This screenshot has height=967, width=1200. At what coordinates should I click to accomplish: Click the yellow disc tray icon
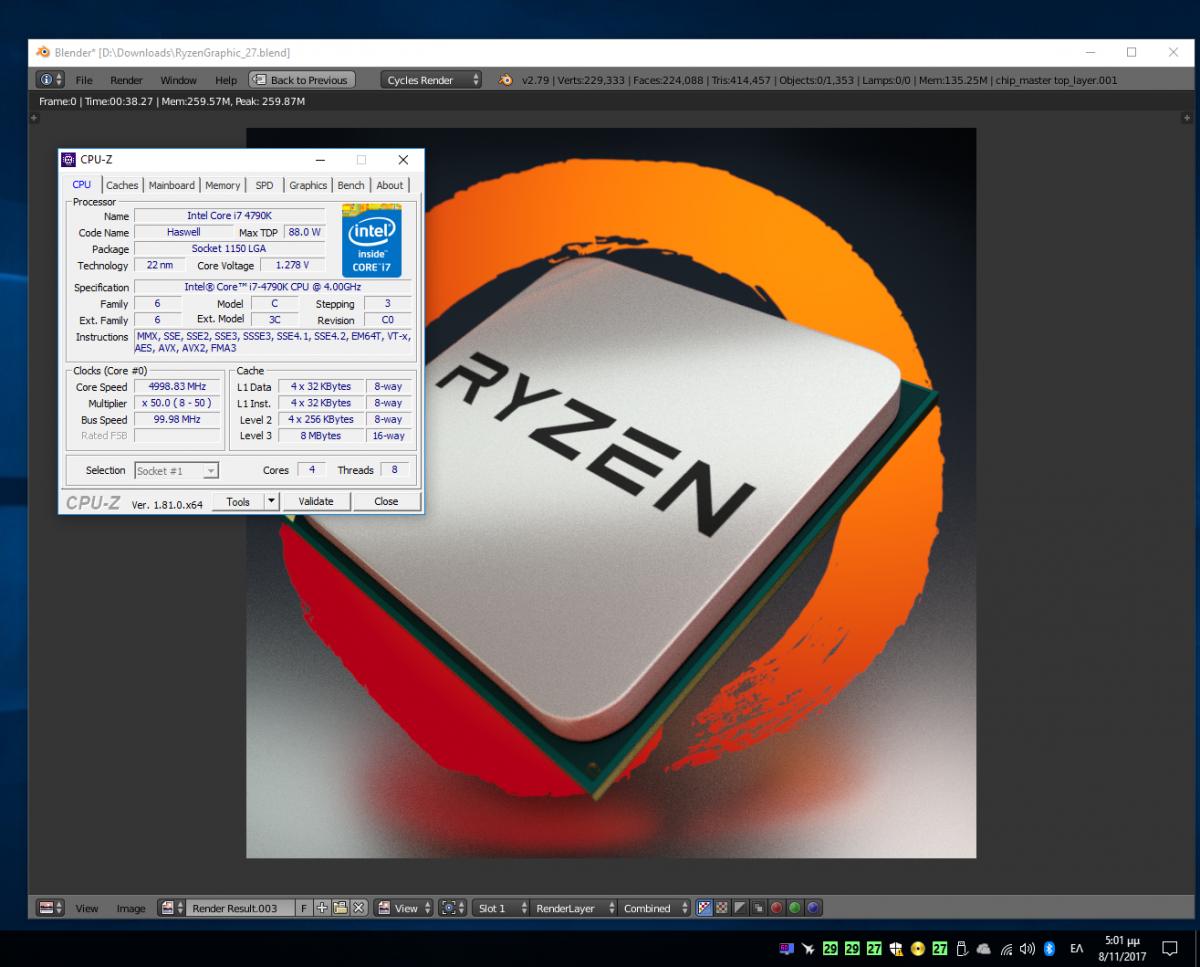(x=918, y=948)
